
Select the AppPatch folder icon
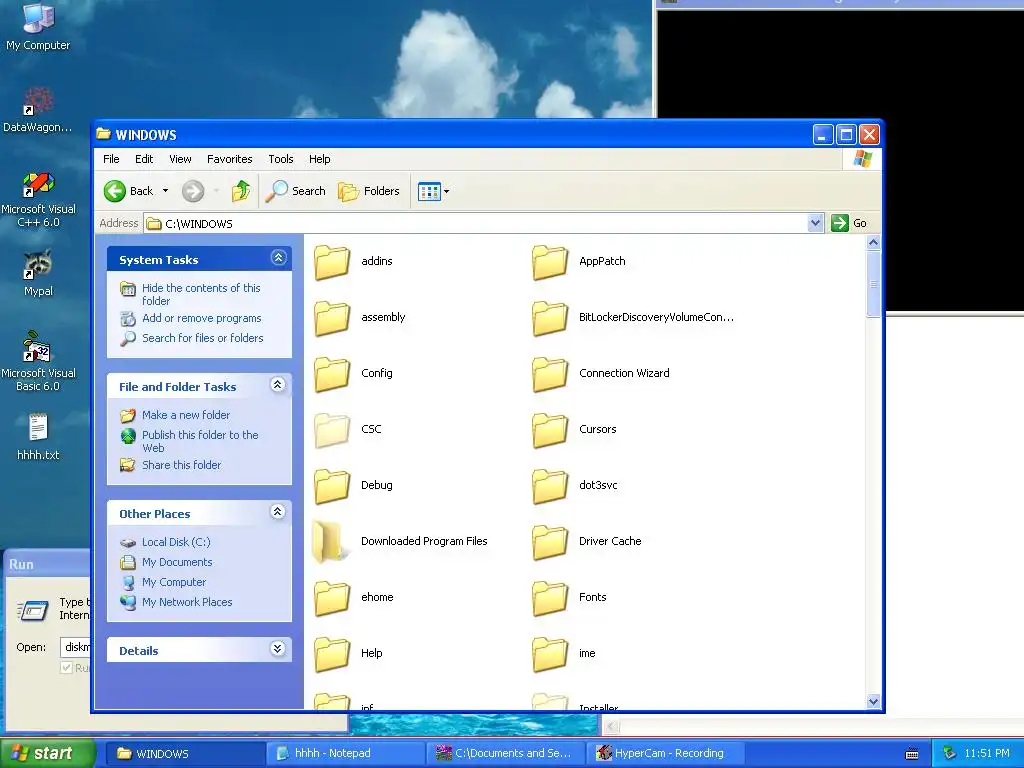pyautogui.click(x=550, y=262)
